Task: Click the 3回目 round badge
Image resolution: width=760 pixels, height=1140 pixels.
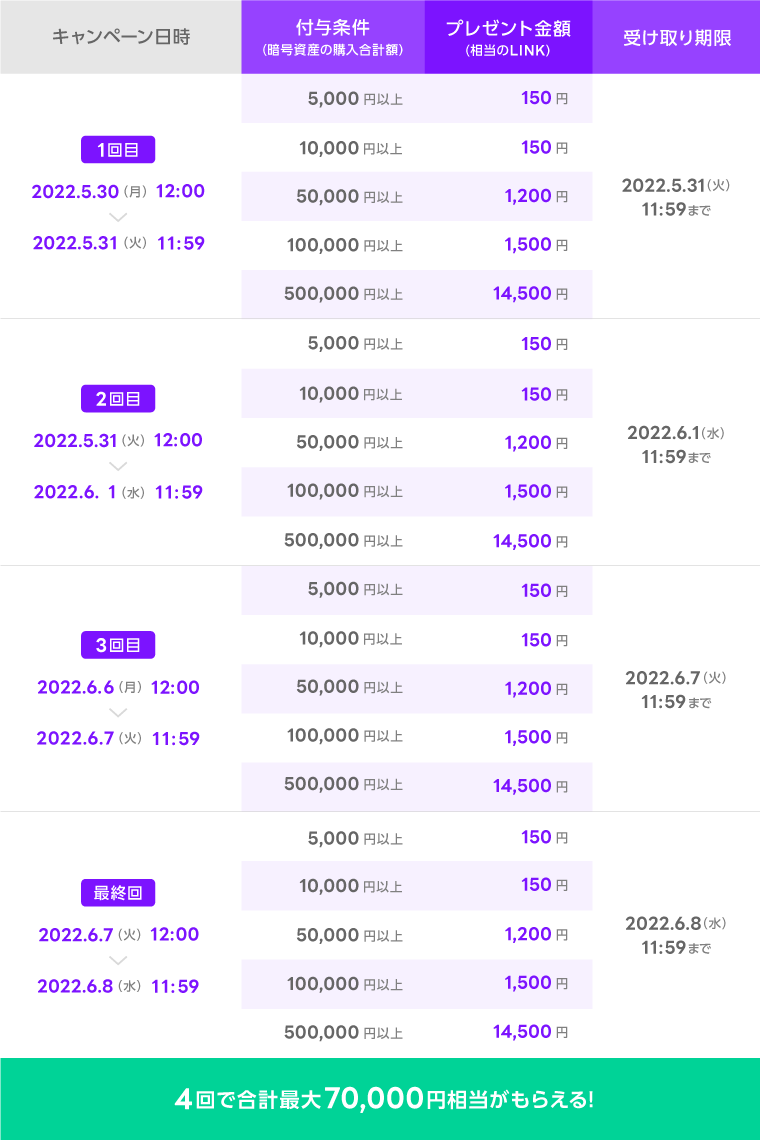Action: point(118,645)
